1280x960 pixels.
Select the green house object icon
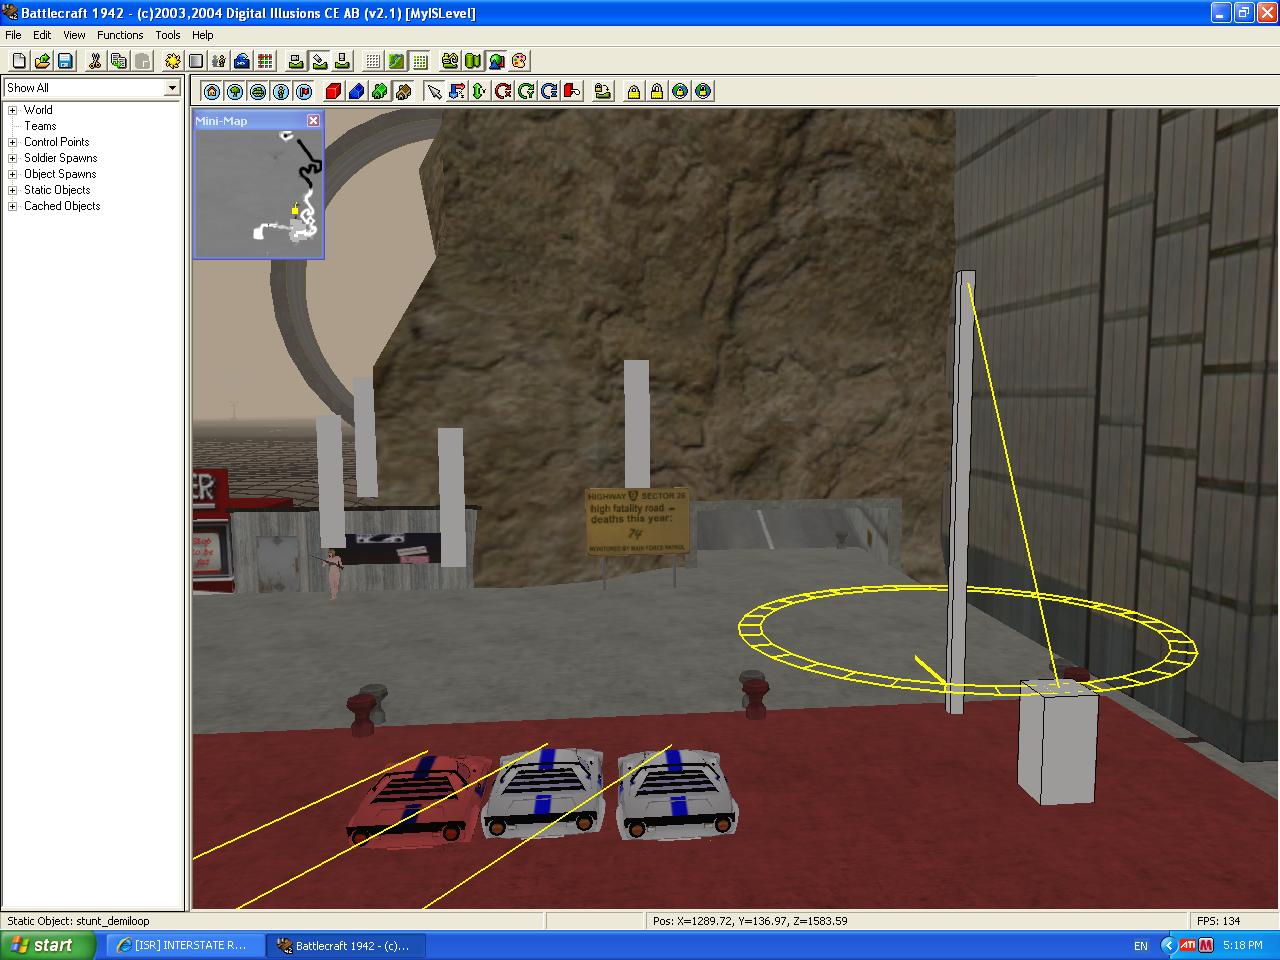pyautogui.click(x=380, y=91)
